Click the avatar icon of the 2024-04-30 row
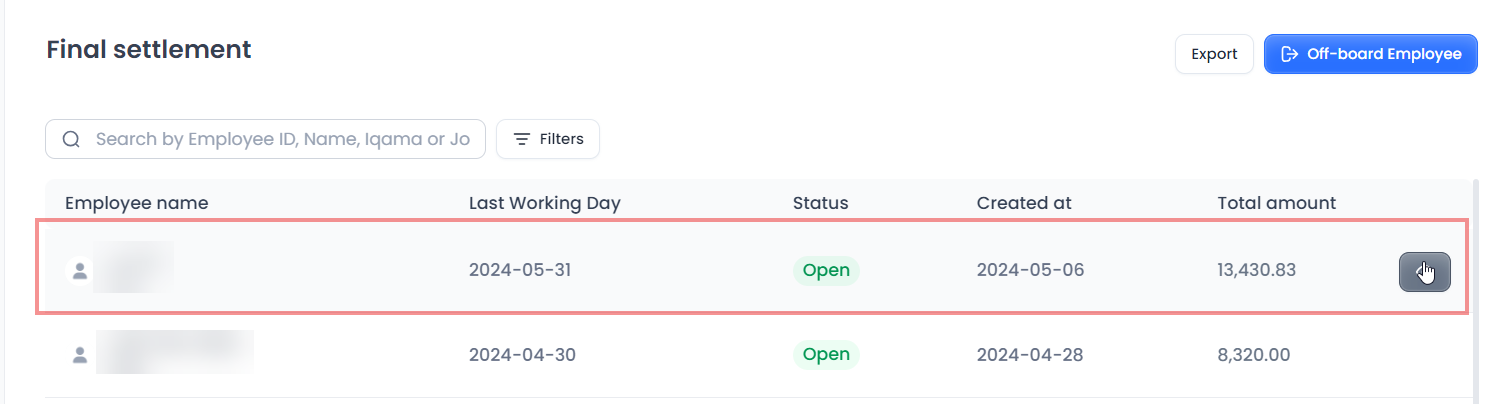 tap(79, 354)
